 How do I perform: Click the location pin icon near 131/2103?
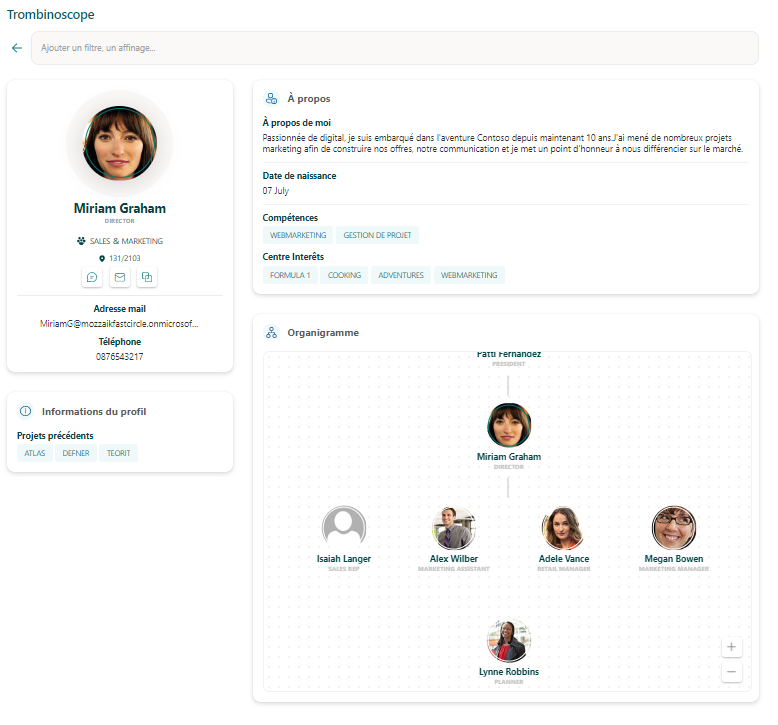(x=102, y=258)
